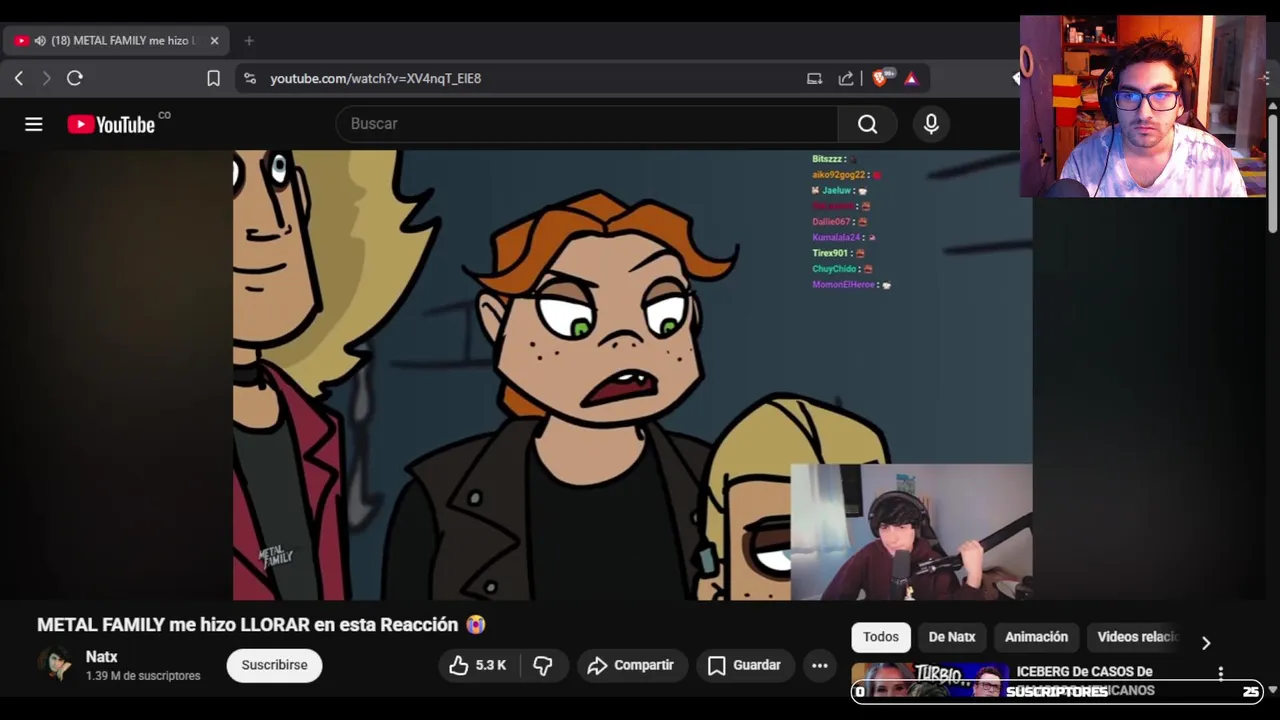
Task: Close the METAL FAMILY tab
Action: (x=214, y=41)
